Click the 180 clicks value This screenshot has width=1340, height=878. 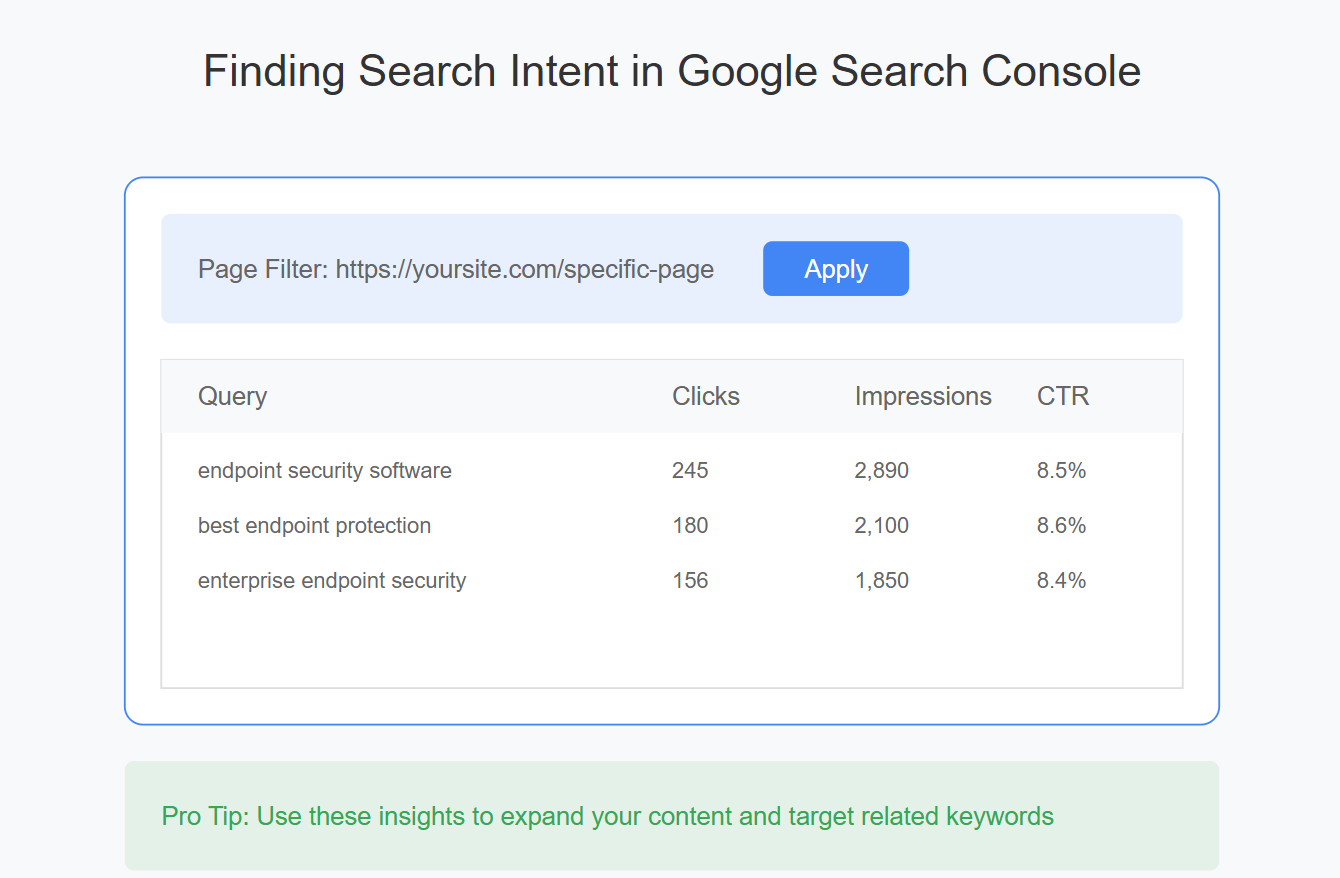pyautogui.click(x=690, y=525)
